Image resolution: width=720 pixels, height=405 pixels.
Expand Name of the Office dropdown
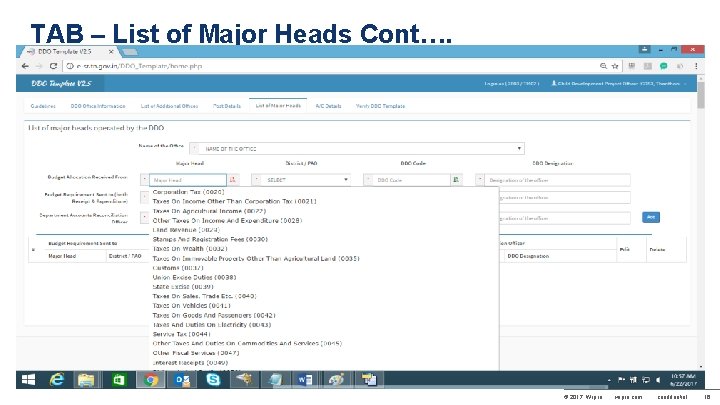[x=357, y=148]
